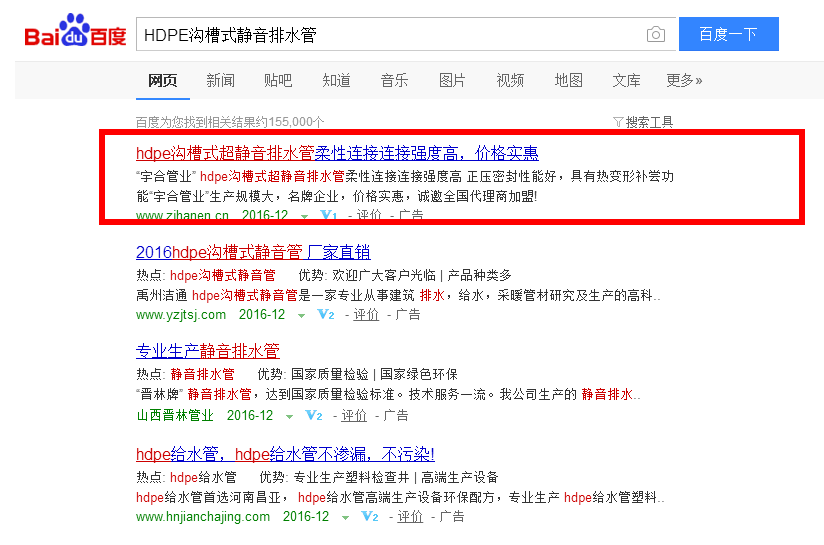
Task: Expand dropdown arrow beside www.hnjianchajing.com date
Action: [345, 518]
